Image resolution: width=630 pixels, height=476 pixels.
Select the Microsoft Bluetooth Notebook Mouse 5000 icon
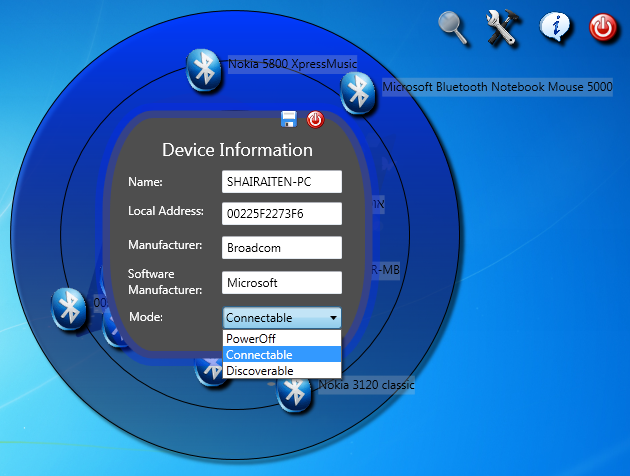[x=358, y=94]
